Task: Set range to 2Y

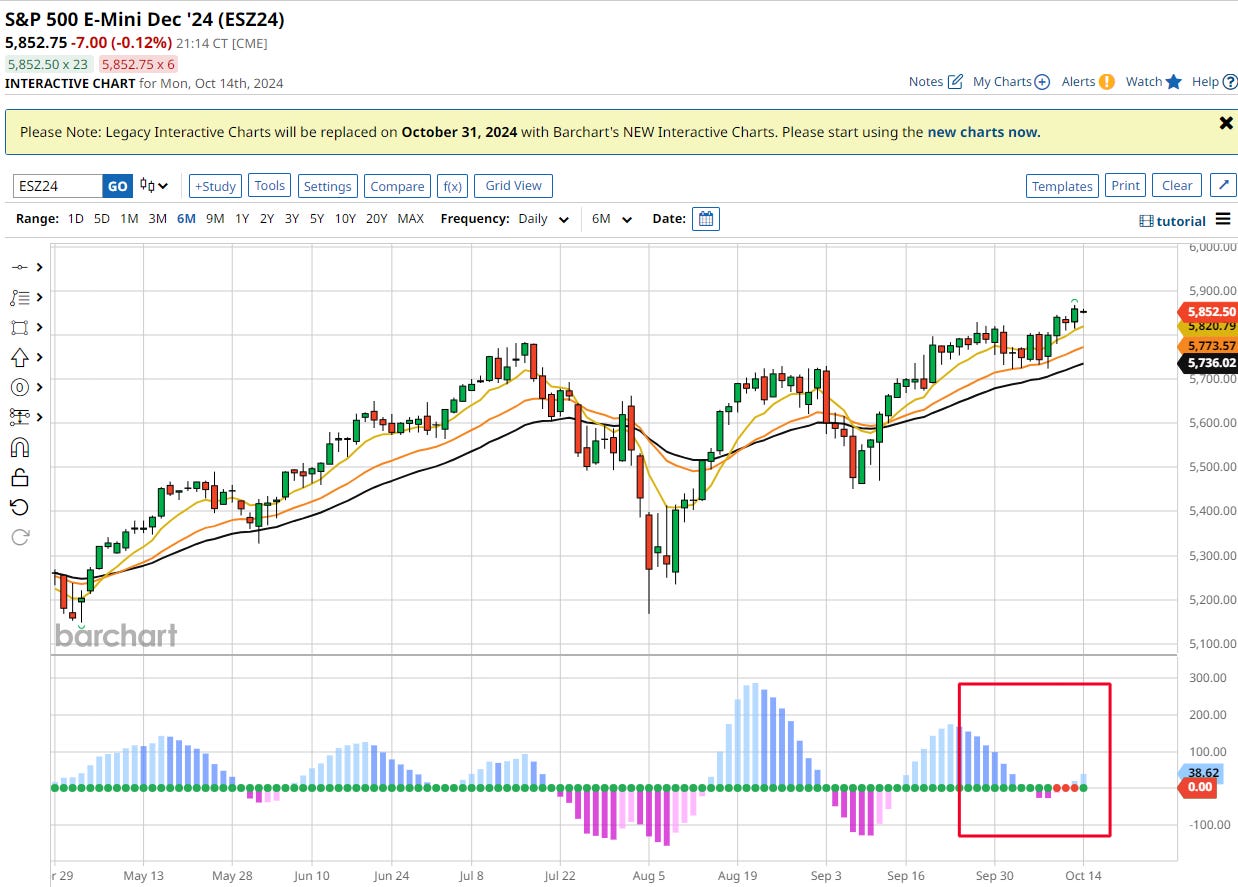Action: [x=267, y=219]
